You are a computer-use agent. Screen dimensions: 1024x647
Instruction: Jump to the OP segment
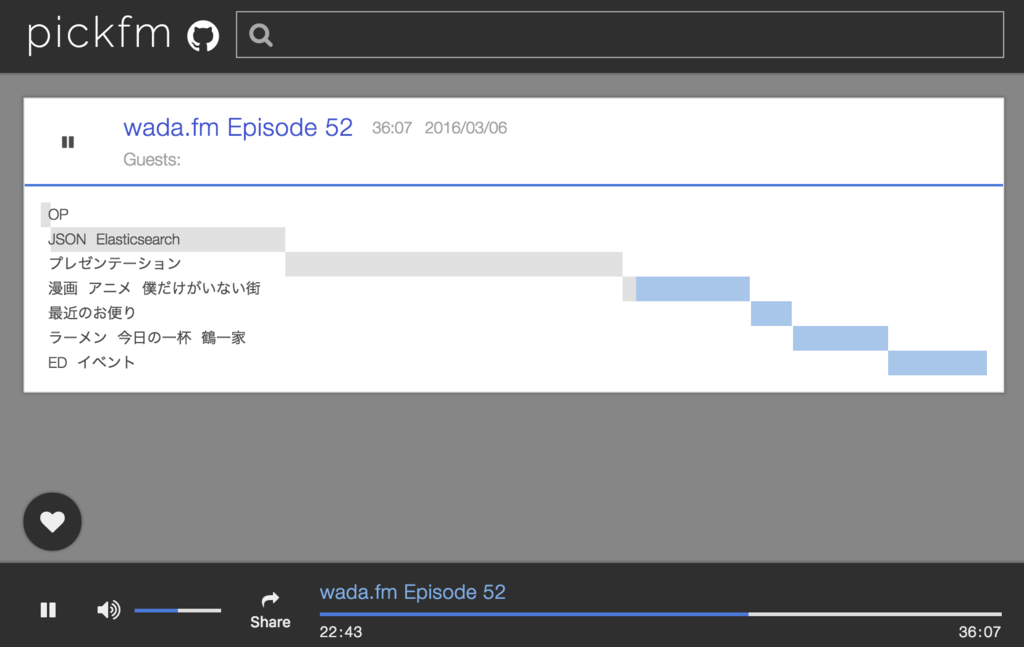tap(46, 215)
